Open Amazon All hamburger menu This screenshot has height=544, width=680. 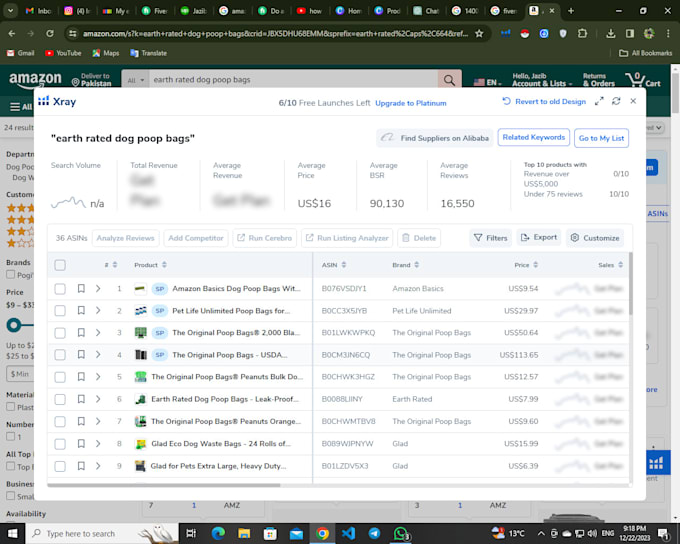(x=21, y=107)
